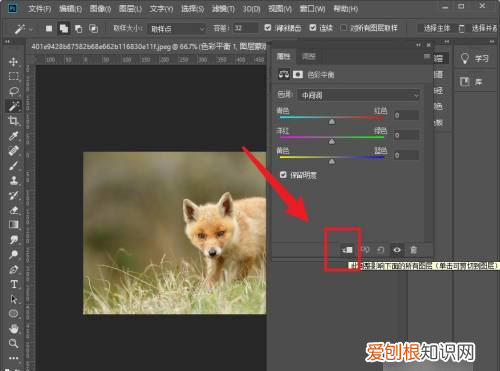Click the 选择主体 Select Subject button
Screen dimensions: 500x371
[437, 28]
